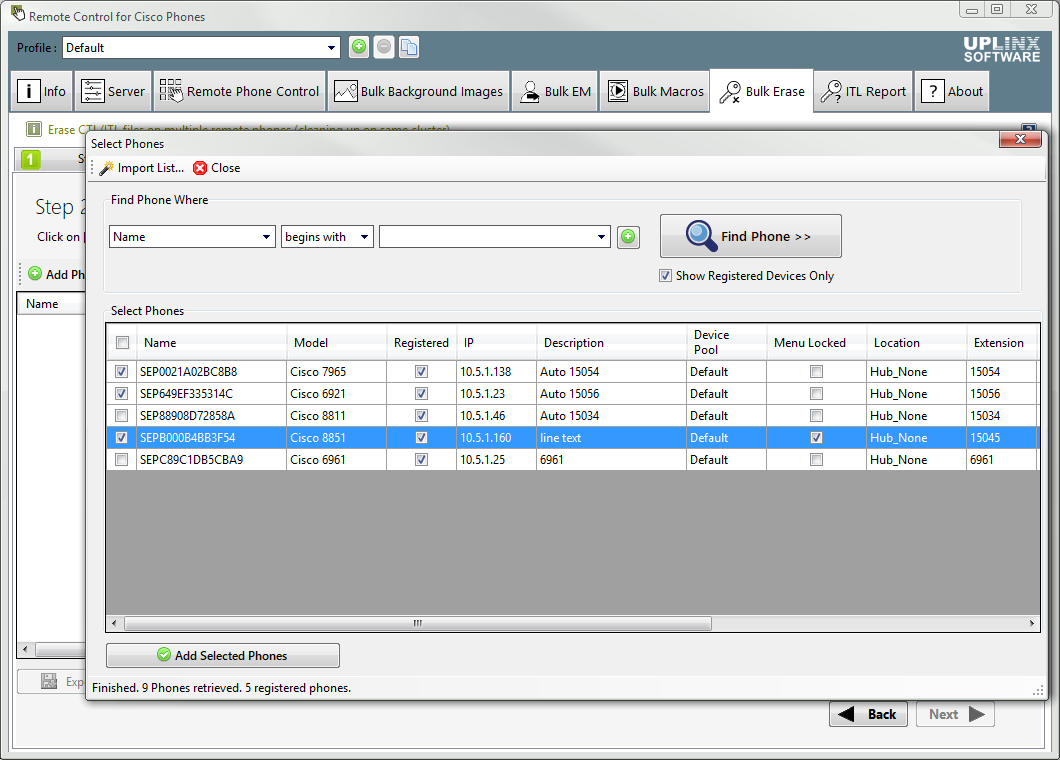Open the Name search field dropdown
Viewport: 1060px width, 760px height.
(x=266, y=237)
